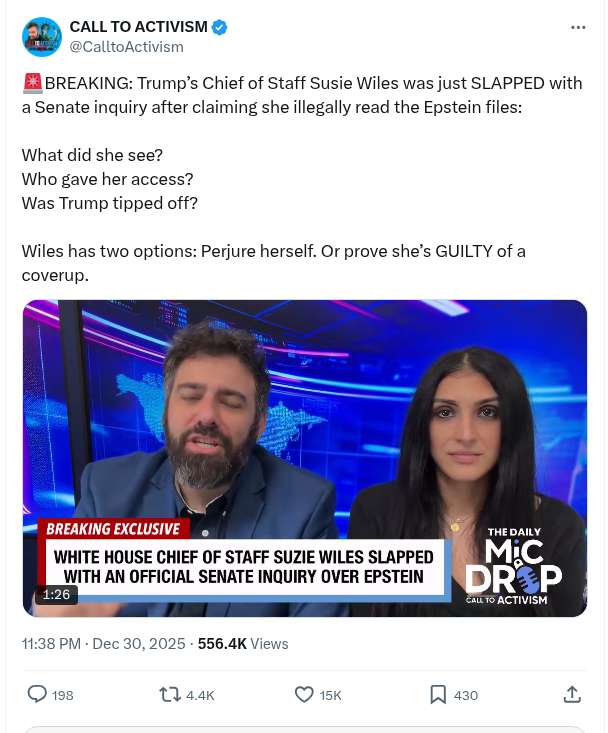The image size is (608, 733).
Task: Click the Daily Mic Drop logo in video
Action: coord(514,566)
